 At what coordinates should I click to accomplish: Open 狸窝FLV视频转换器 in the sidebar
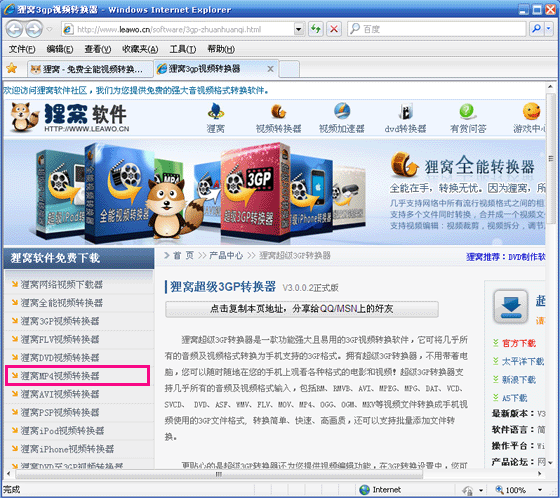(60, 339)
